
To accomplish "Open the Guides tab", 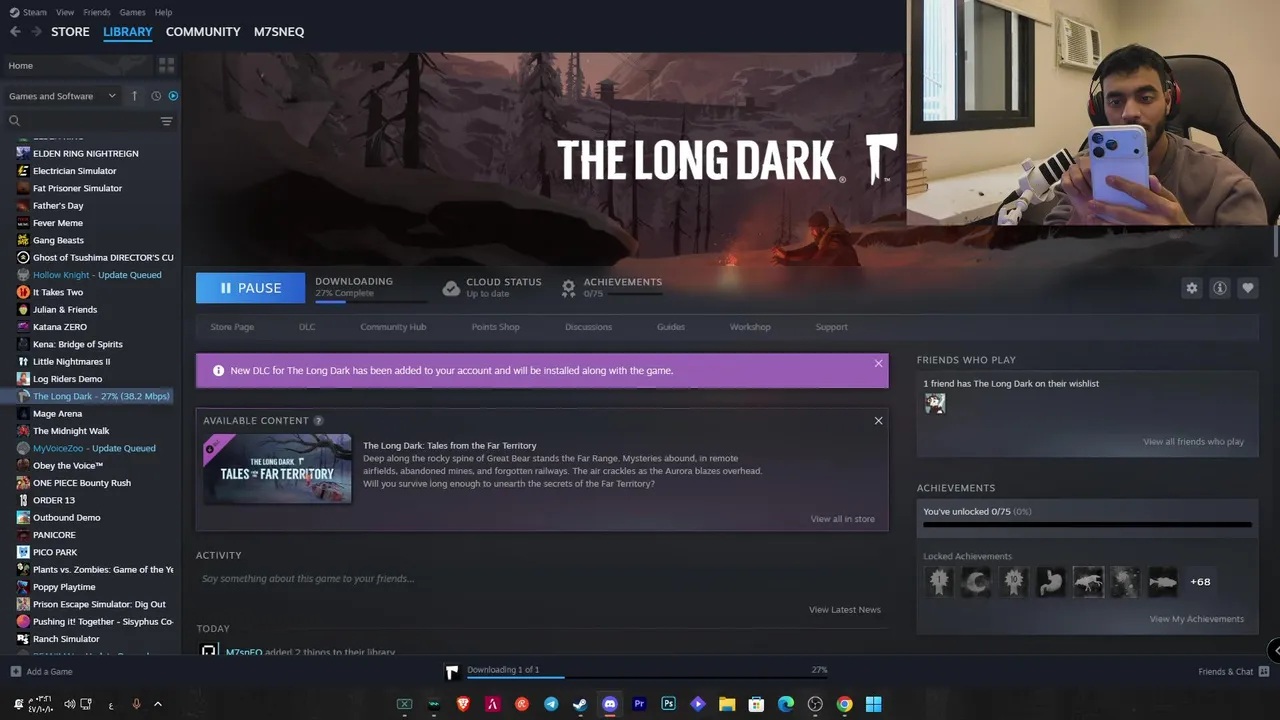I will [x=671, y=327].
